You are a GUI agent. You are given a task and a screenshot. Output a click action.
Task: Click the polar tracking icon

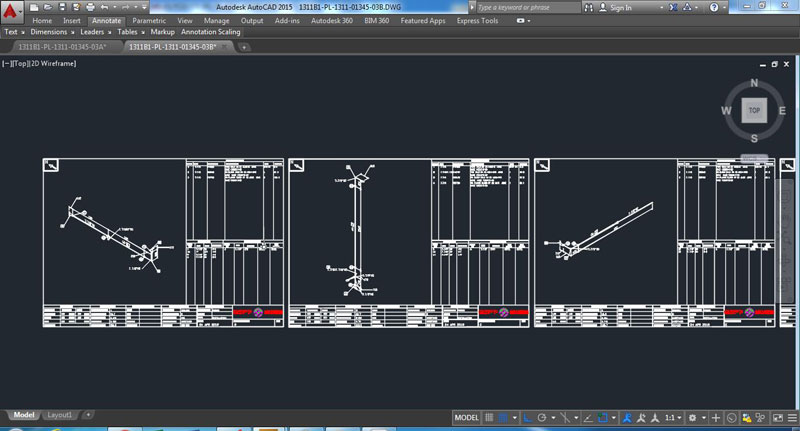541,417
